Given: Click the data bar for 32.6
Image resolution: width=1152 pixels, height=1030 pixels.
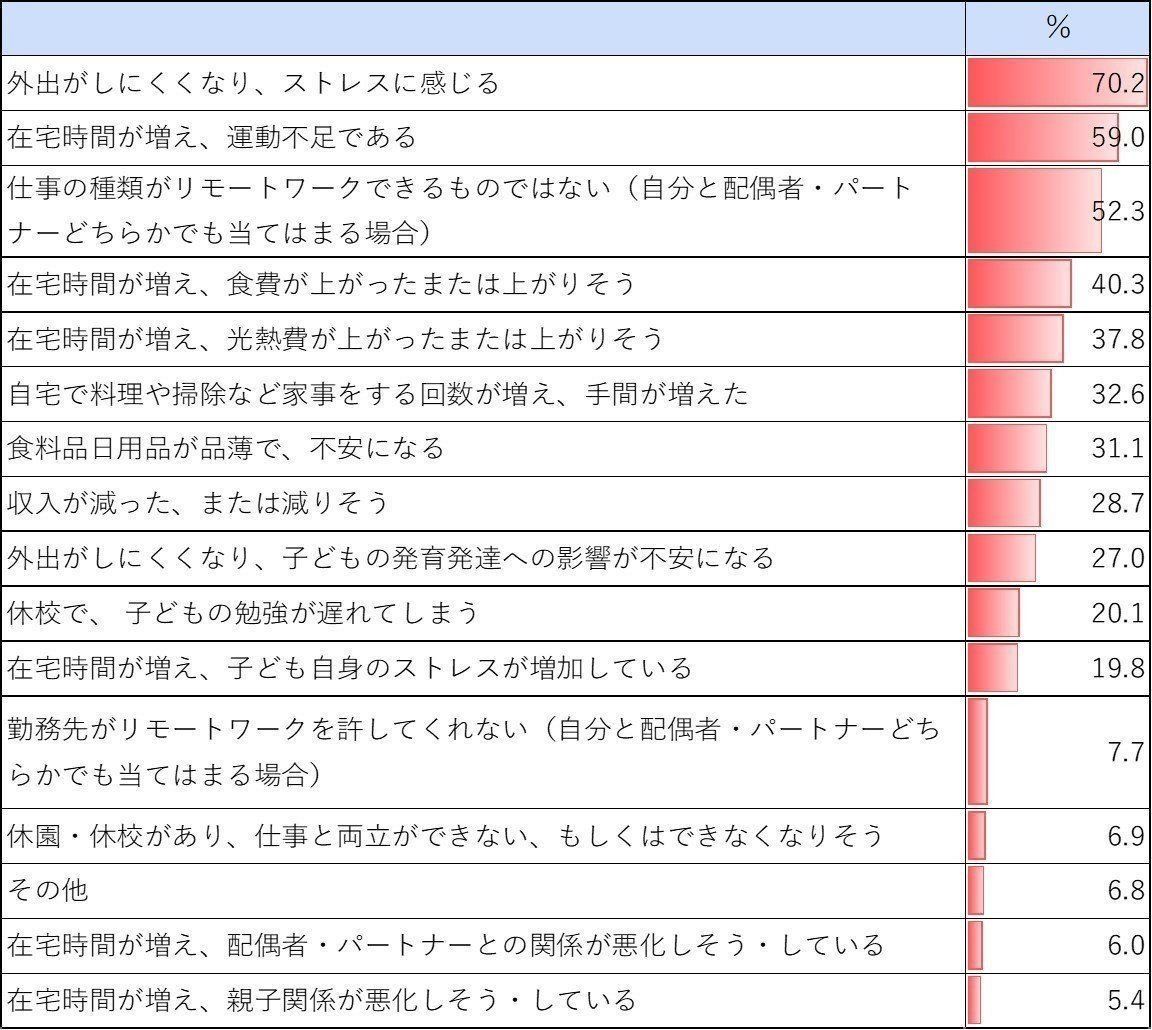Looking at the screenshot, I should [1009, 393].
